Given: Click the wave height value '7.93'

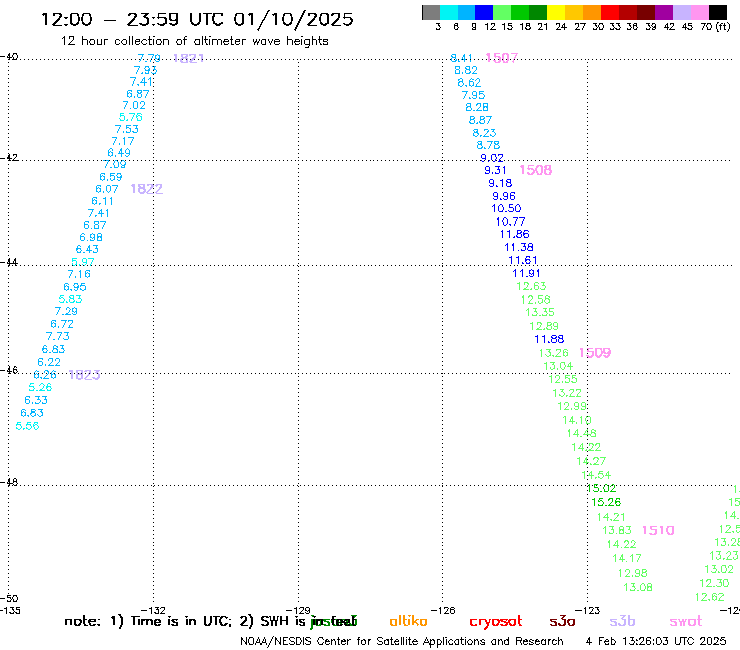Looking at the screenshot, I should 145,70.
